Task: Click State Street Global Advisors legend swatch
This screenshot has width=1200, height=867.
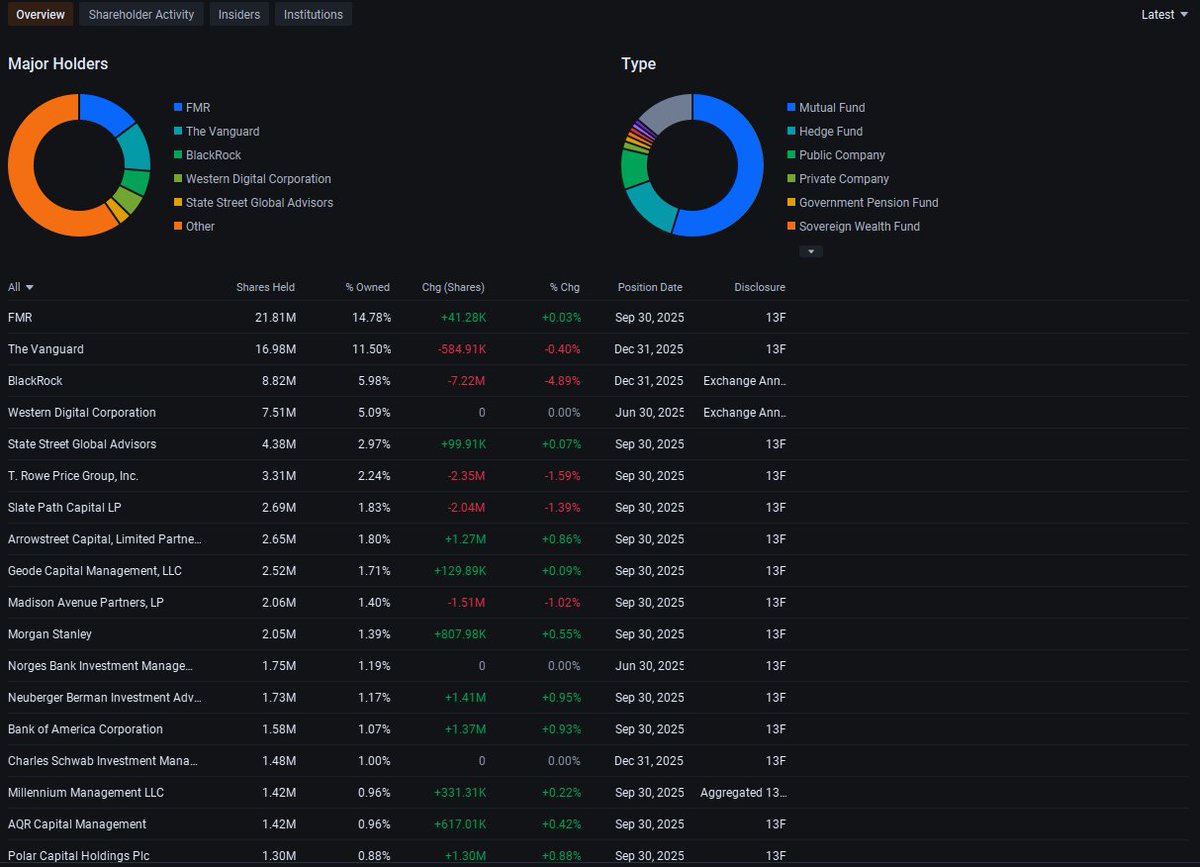Action: pyautogui.click(x=178, y=202)
